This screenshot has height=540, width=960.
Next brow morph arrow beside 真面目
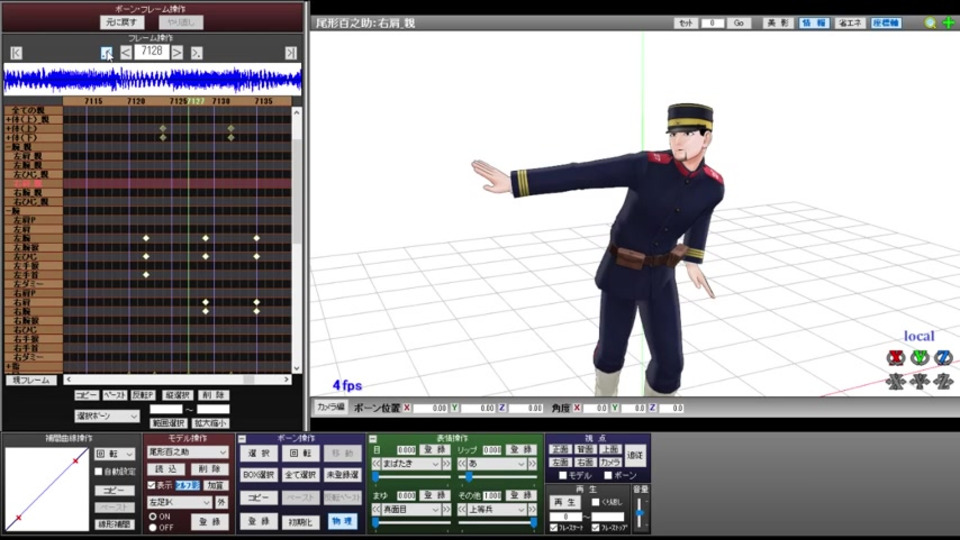[446, 509]
